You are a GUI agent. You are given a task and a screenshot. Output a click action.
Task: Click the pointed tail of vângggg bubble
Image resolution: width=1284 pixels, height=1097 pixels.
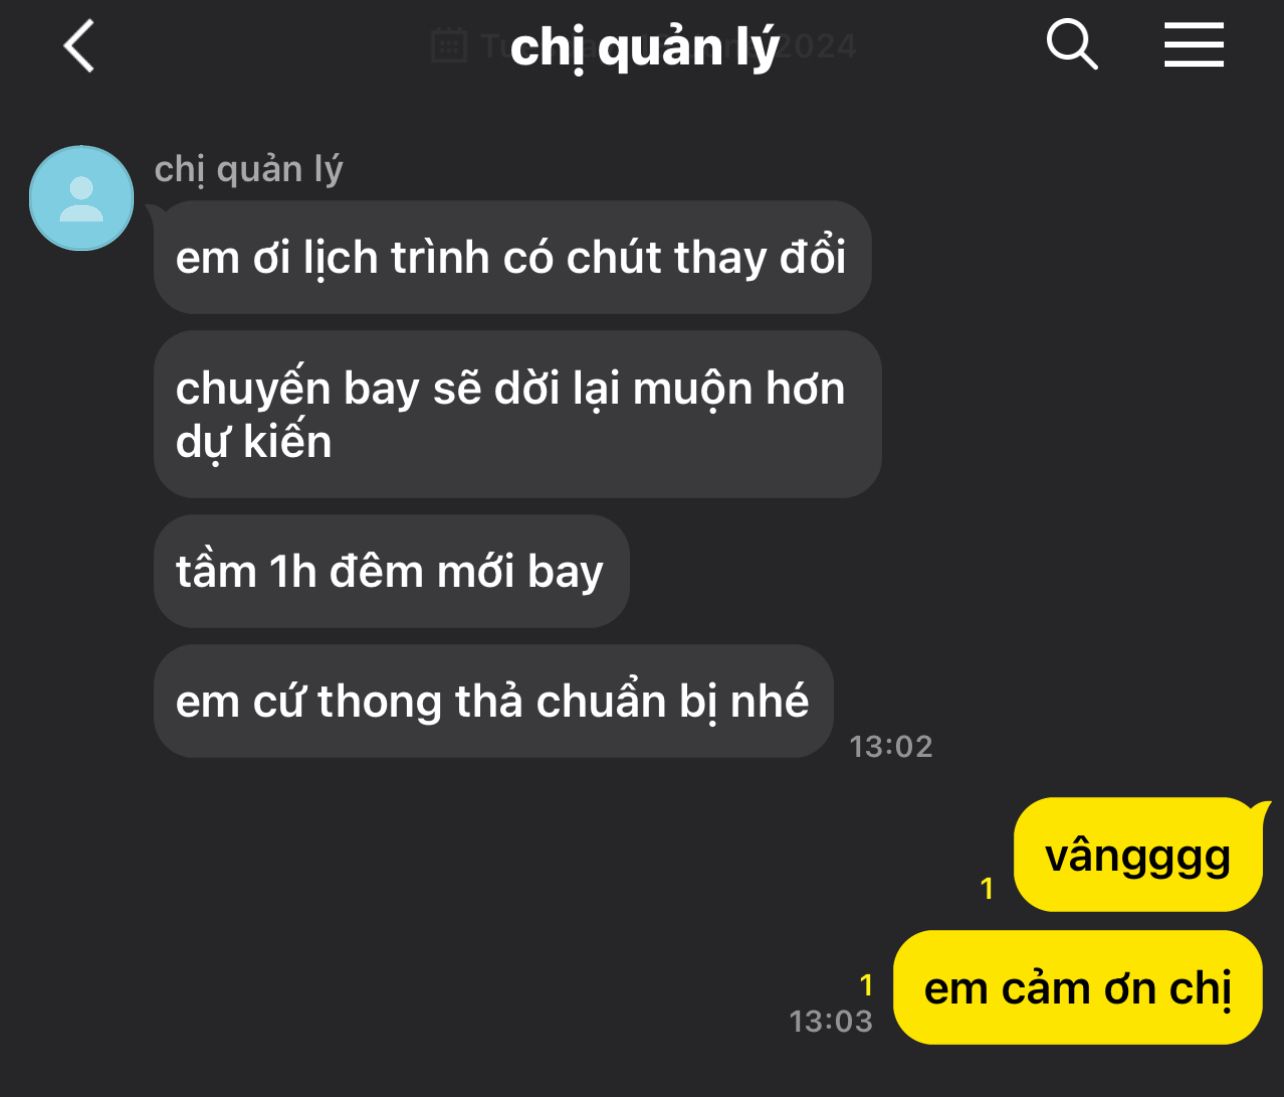click(1259, 808)
